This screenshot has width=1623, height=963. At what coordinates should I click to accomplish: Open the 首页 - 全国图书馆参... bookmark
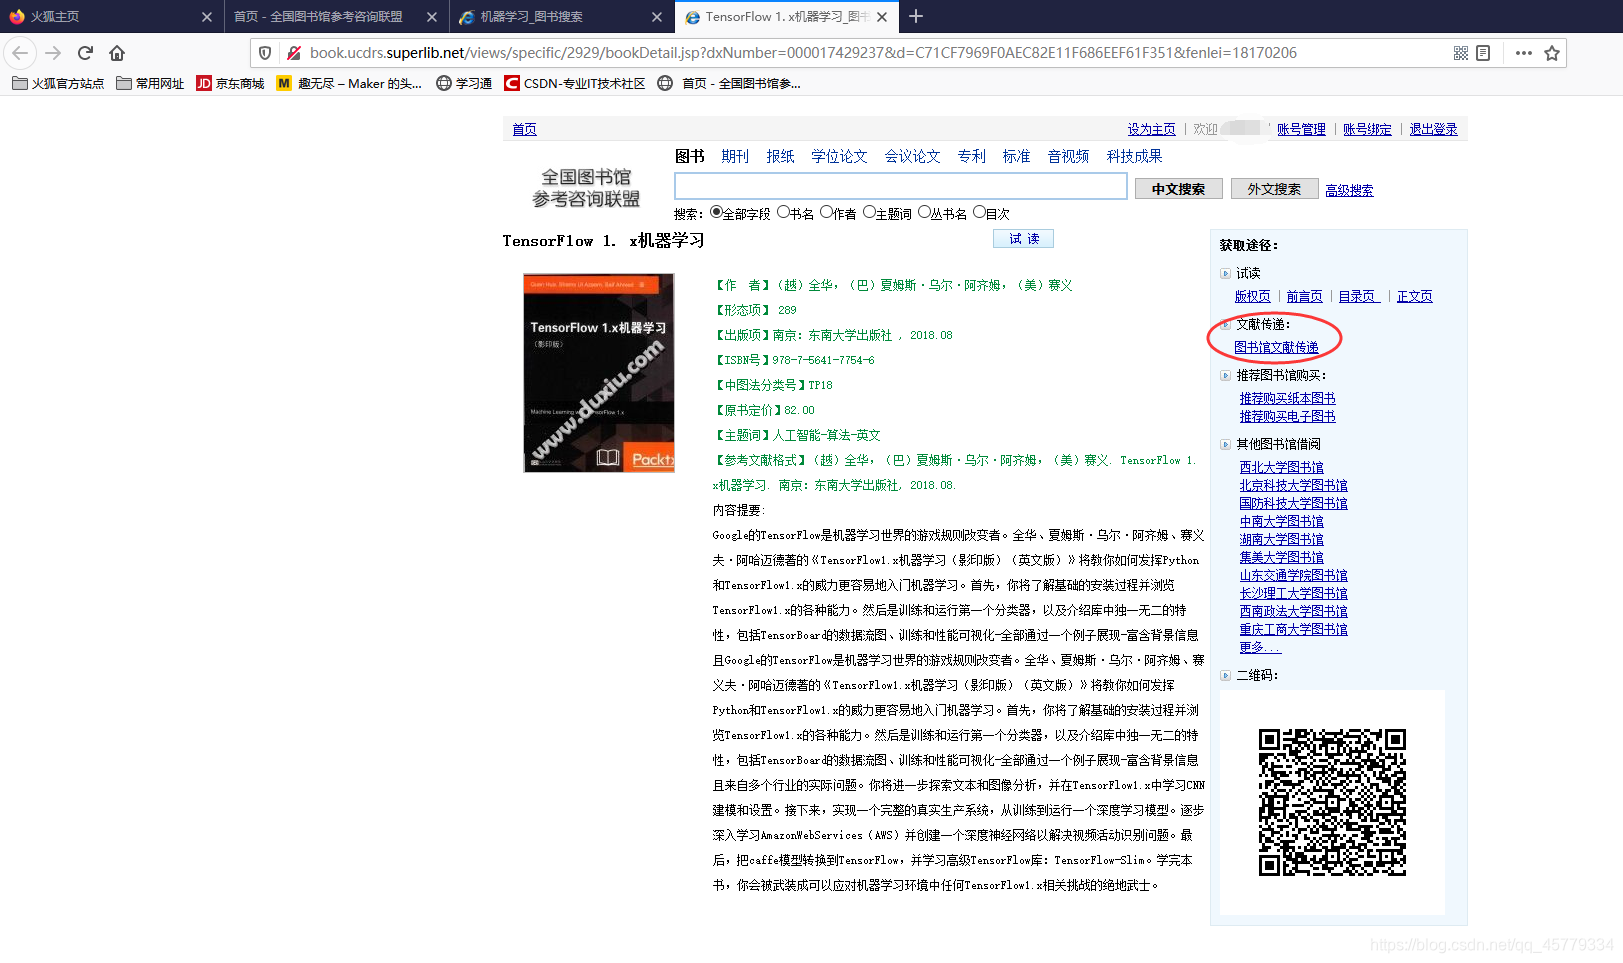pyautogui.click(x=729, y=84)
